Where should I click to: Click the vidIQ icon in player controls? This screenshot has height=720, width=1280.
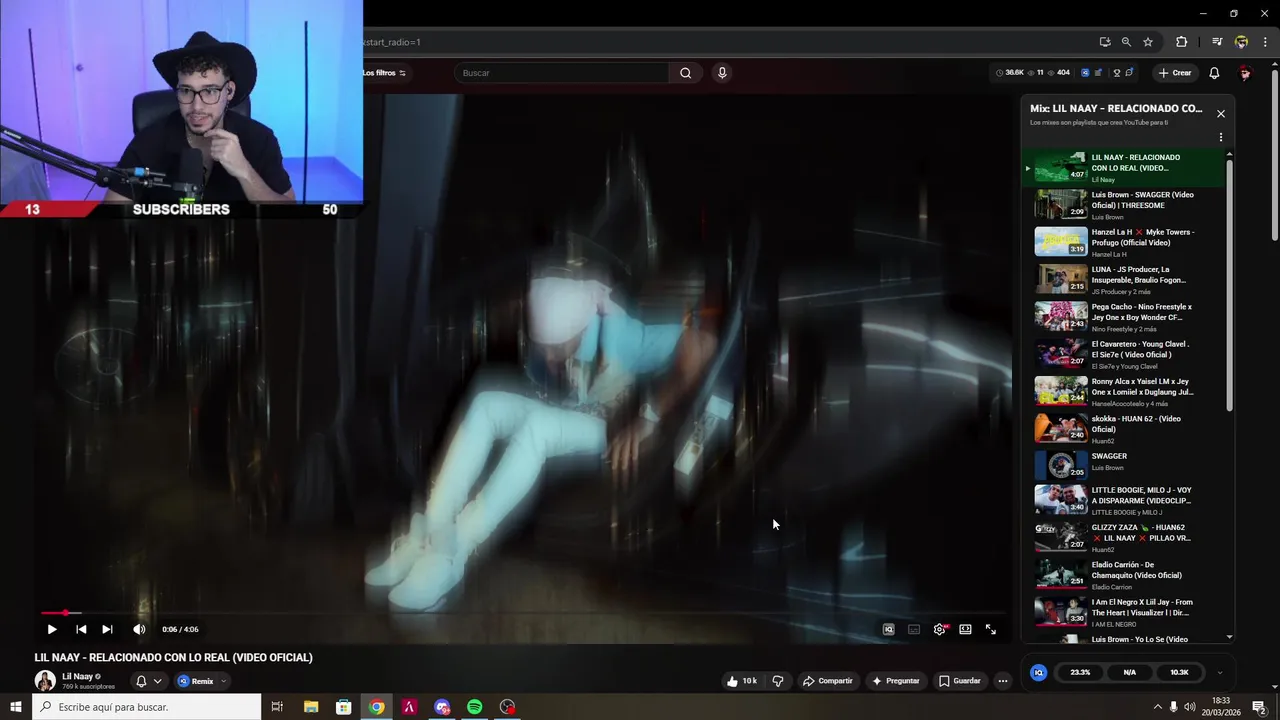coord(888,629)
